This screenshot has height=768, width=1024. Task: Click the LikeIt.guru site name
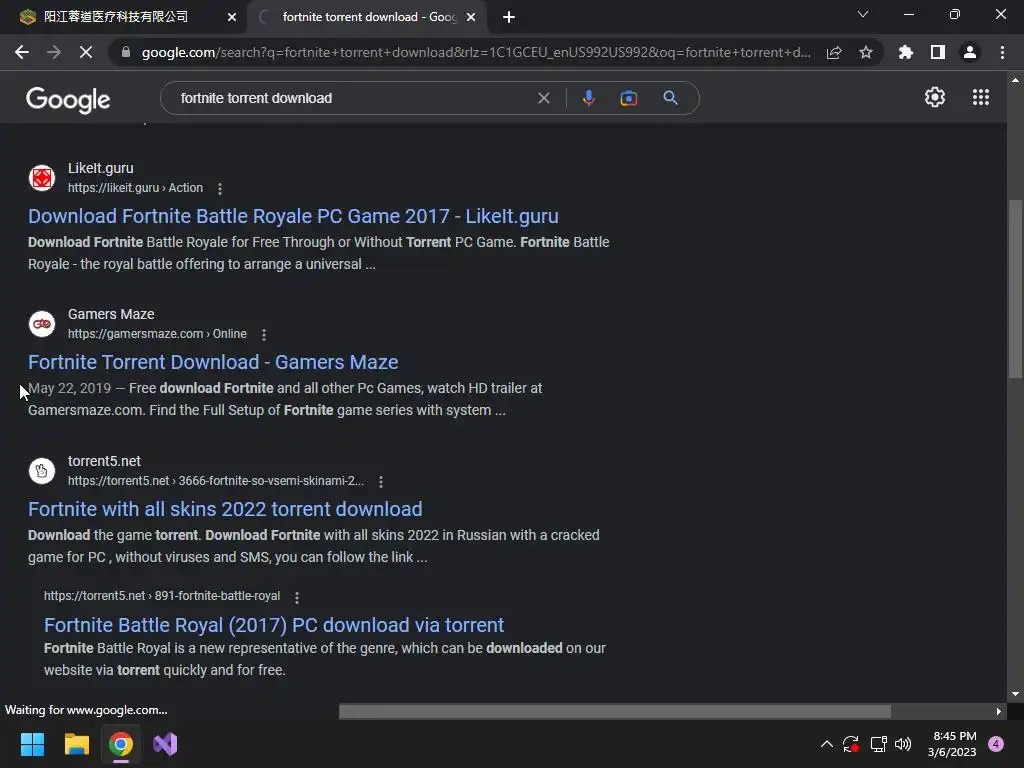pos(101,168)
